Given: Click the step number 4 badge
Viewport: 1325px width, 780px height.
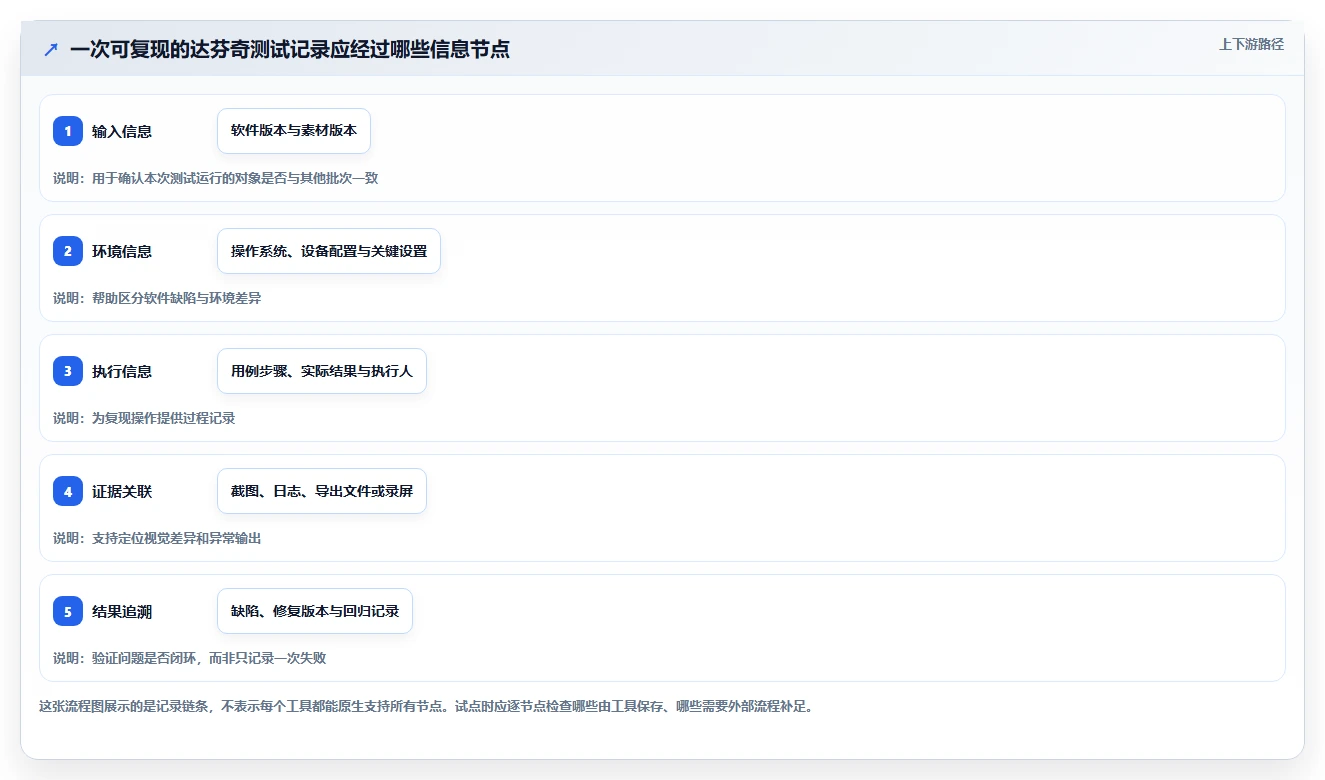Looking at the screenshot, I should pyautogui.click(x=68, y=491).
